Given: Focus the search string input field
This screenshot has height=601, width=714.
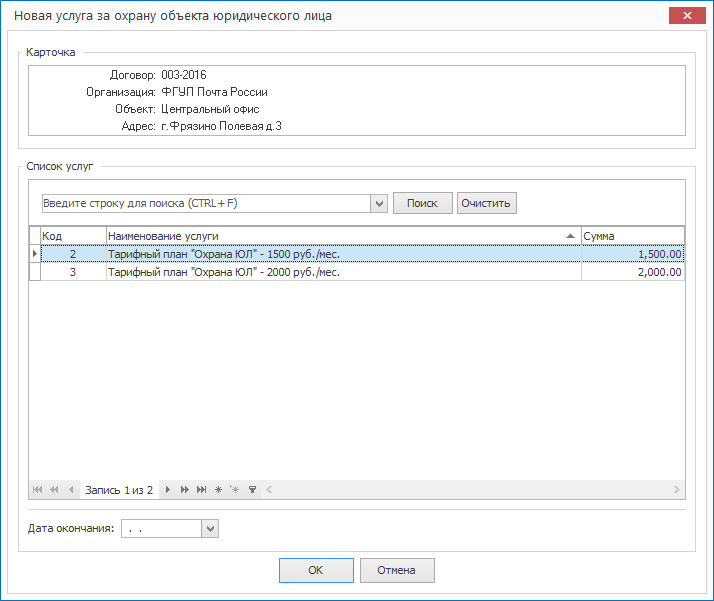Looking at the screenshot, I should click(x=206, y=204).
